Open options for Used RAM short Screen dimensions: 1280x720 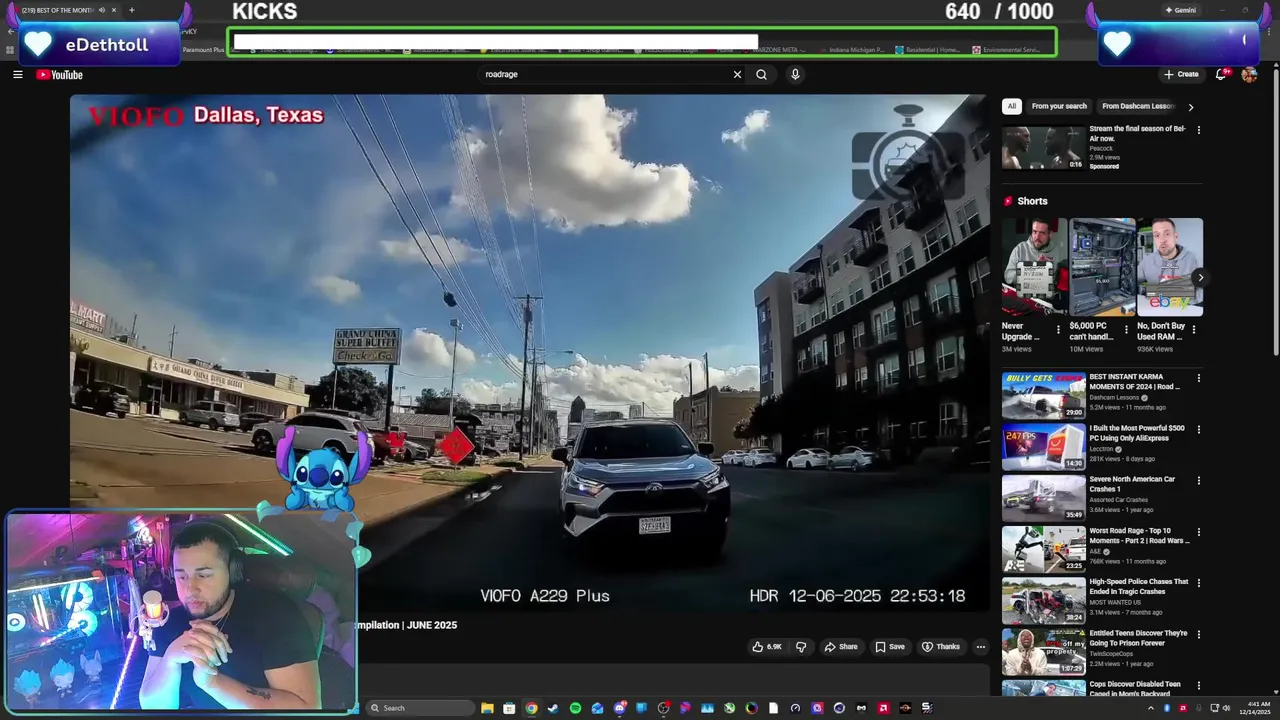pos(1194,328)
